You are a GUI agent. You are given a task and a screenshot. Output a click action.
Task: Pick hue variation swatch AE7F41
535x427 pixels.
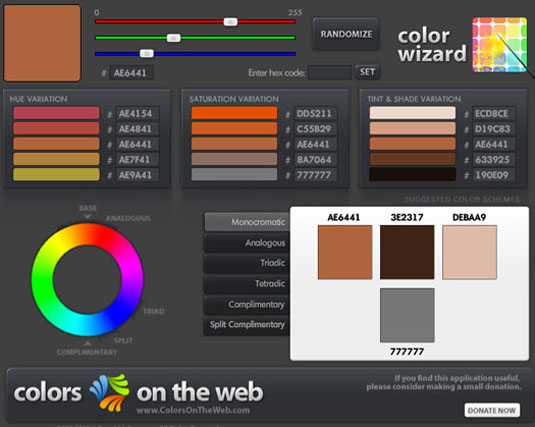tap(56, 159)
